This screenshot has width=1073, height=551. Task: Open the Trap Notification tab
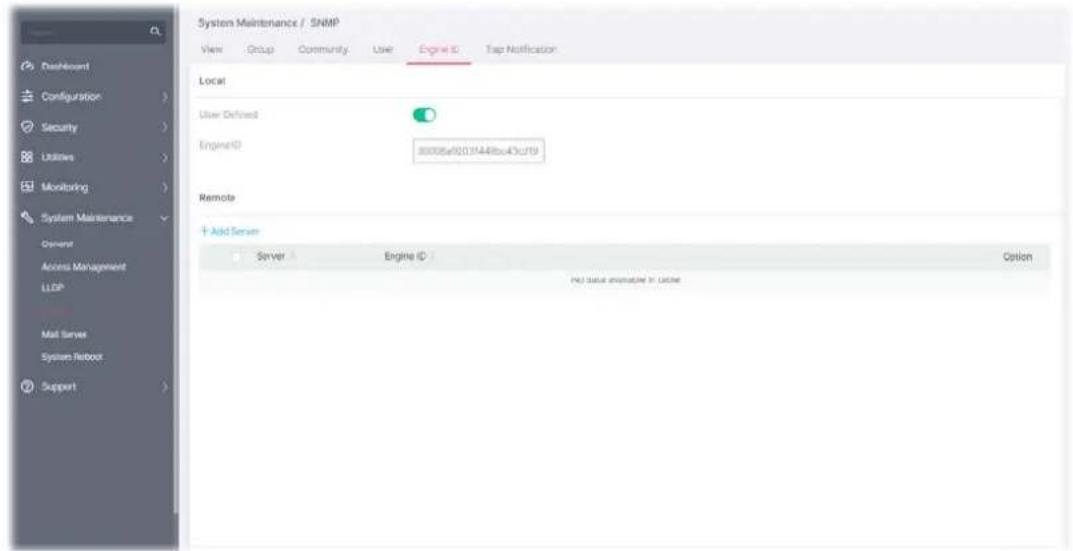[521, 50]
